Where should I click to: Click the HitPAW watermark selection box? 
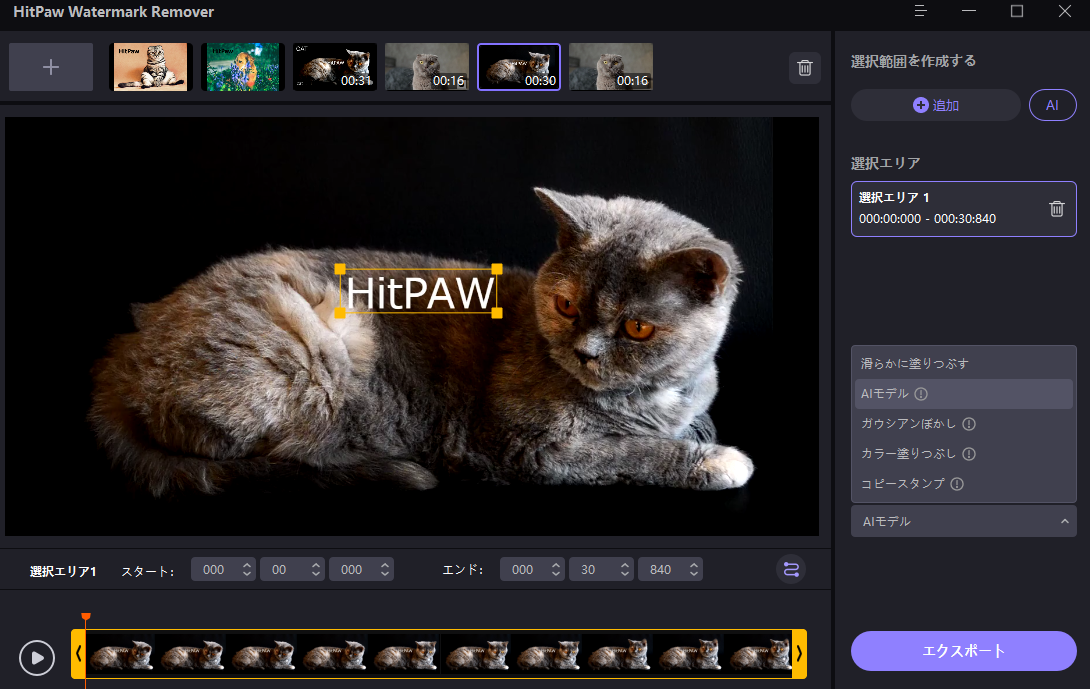pos(418,291)
